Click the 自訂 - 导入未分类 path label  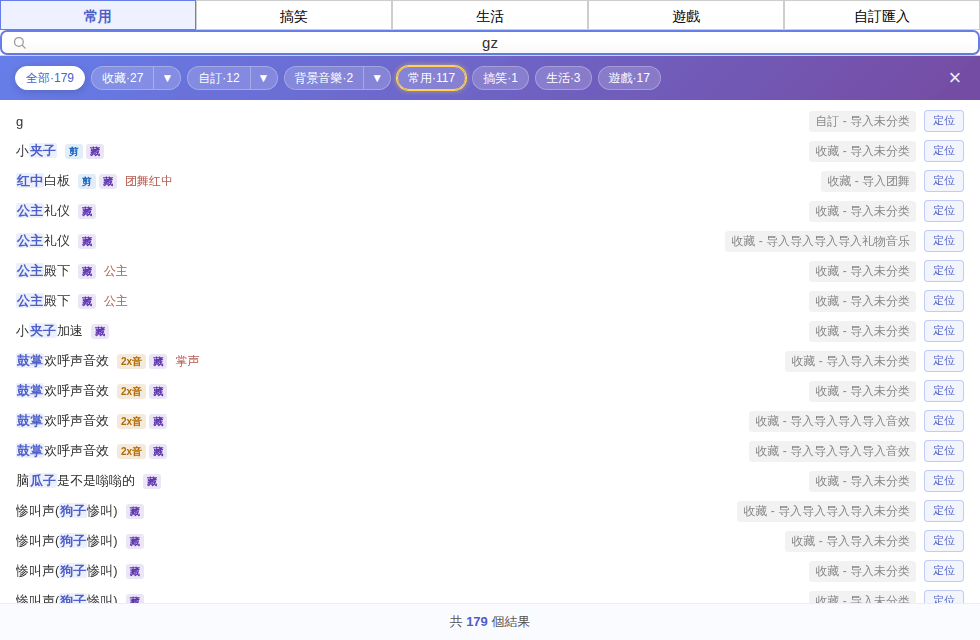862,121
